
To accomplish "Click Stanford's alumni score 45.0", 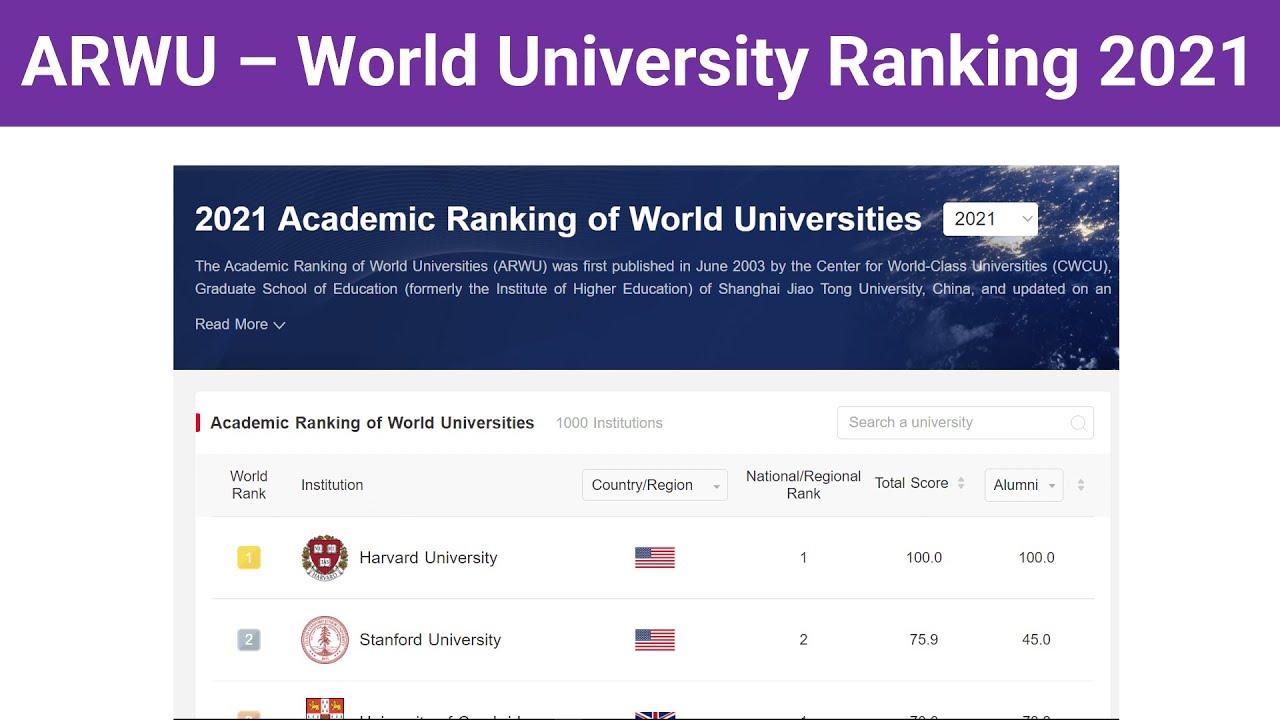I will (x=1036, y=640).
